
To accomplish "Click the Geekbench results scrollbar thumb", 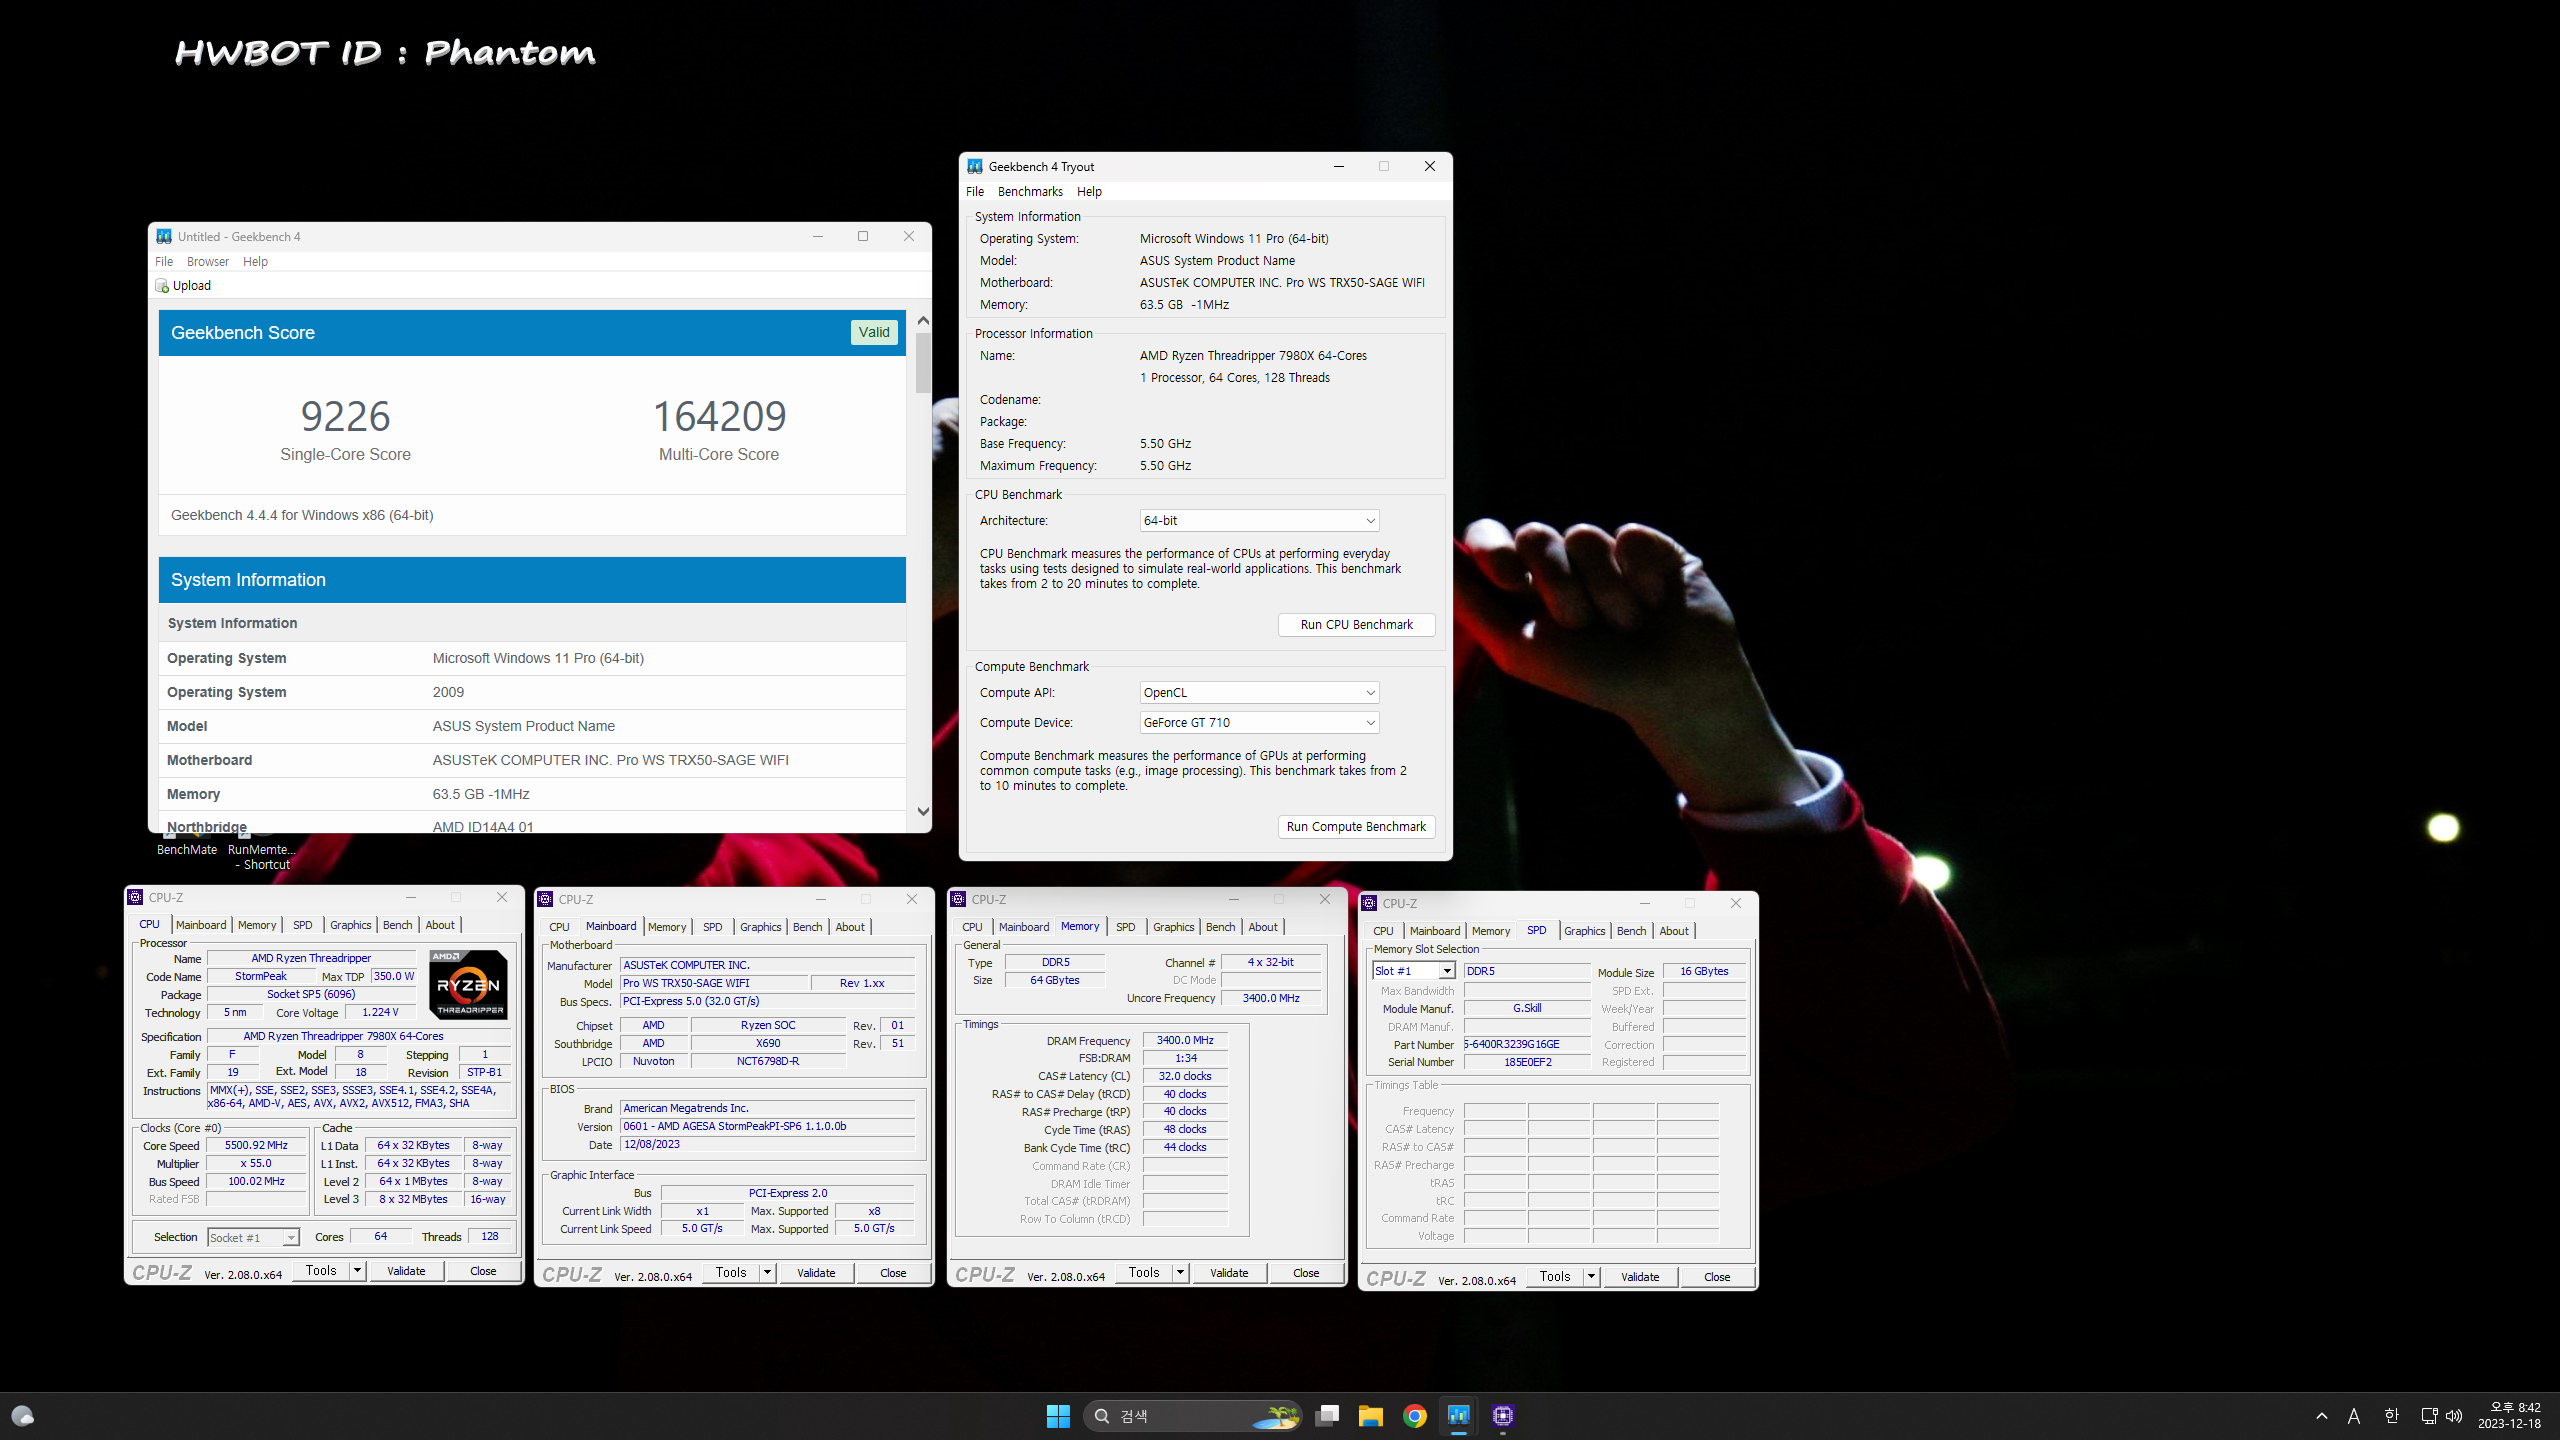I will coord(923,362).
